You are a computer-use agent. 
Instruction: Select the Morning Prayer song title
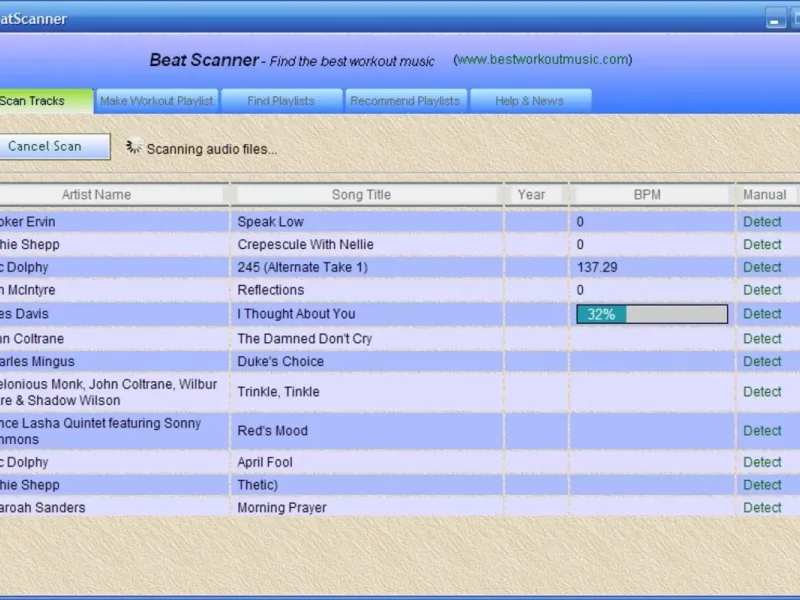tap(282, 508)
